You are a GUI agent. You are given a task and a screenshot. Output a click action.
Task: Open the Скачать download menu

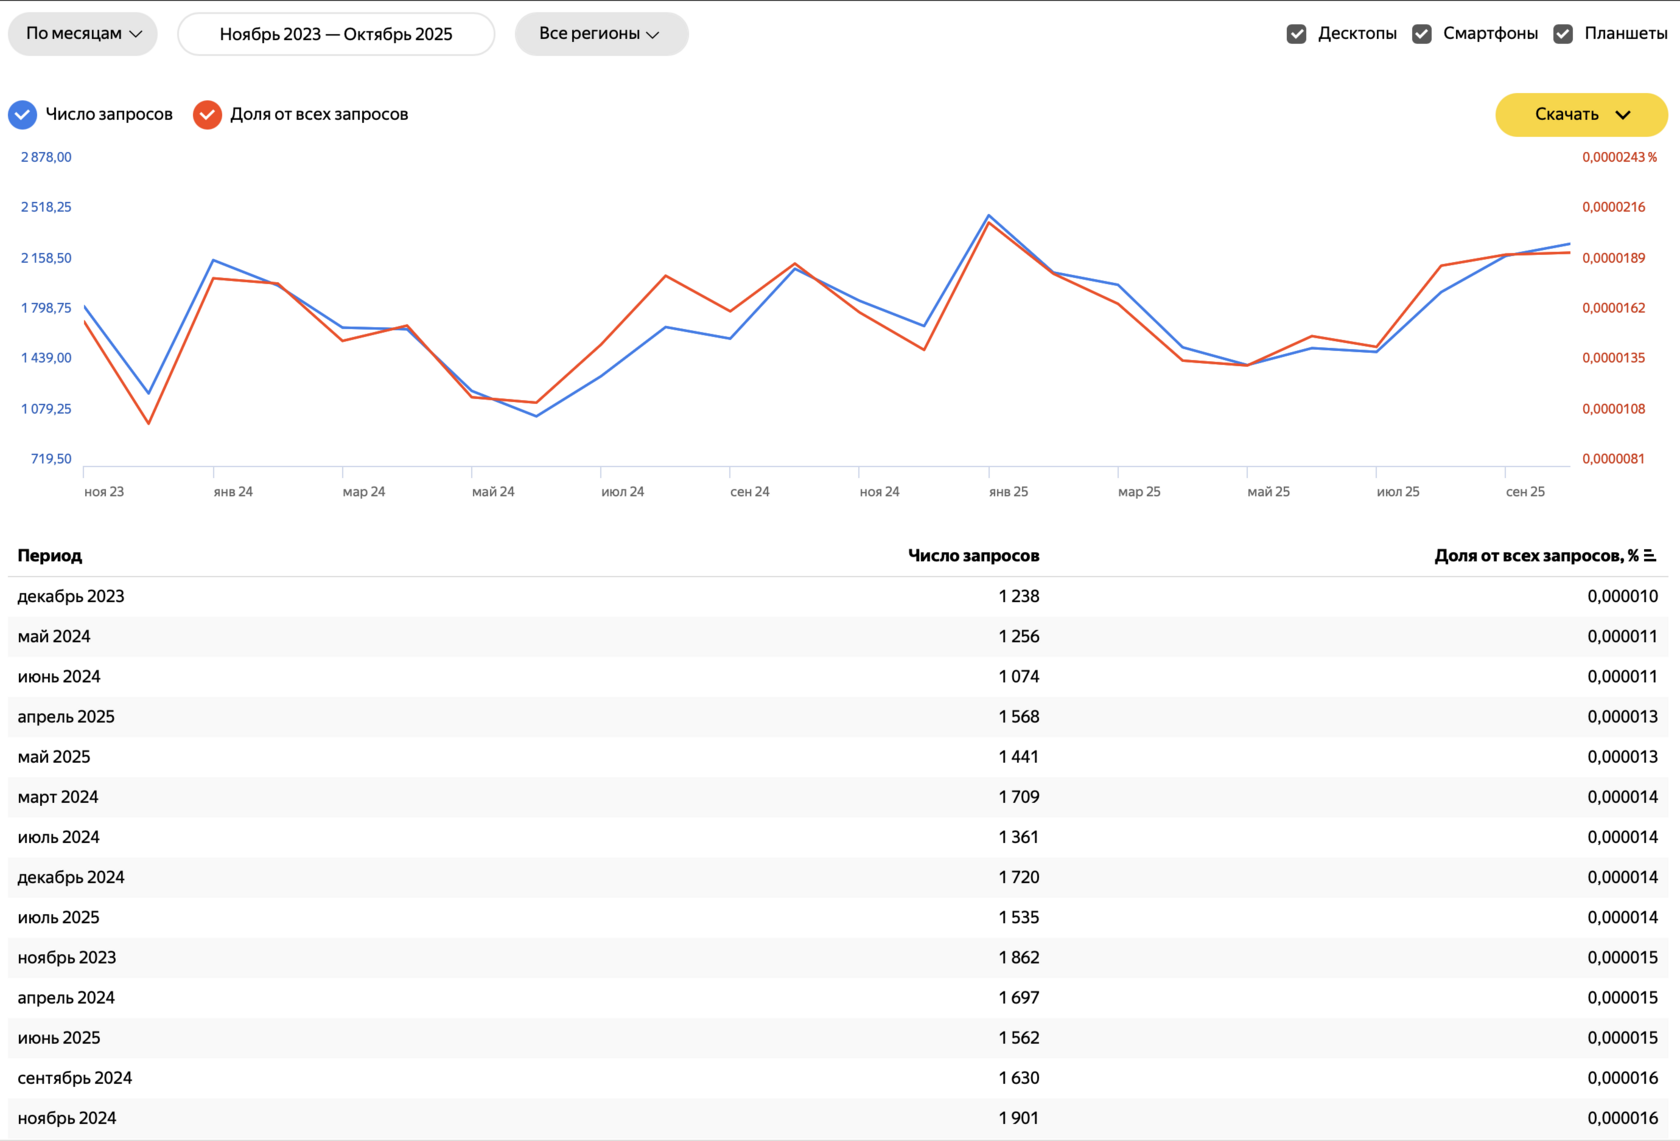(1581, 115)
